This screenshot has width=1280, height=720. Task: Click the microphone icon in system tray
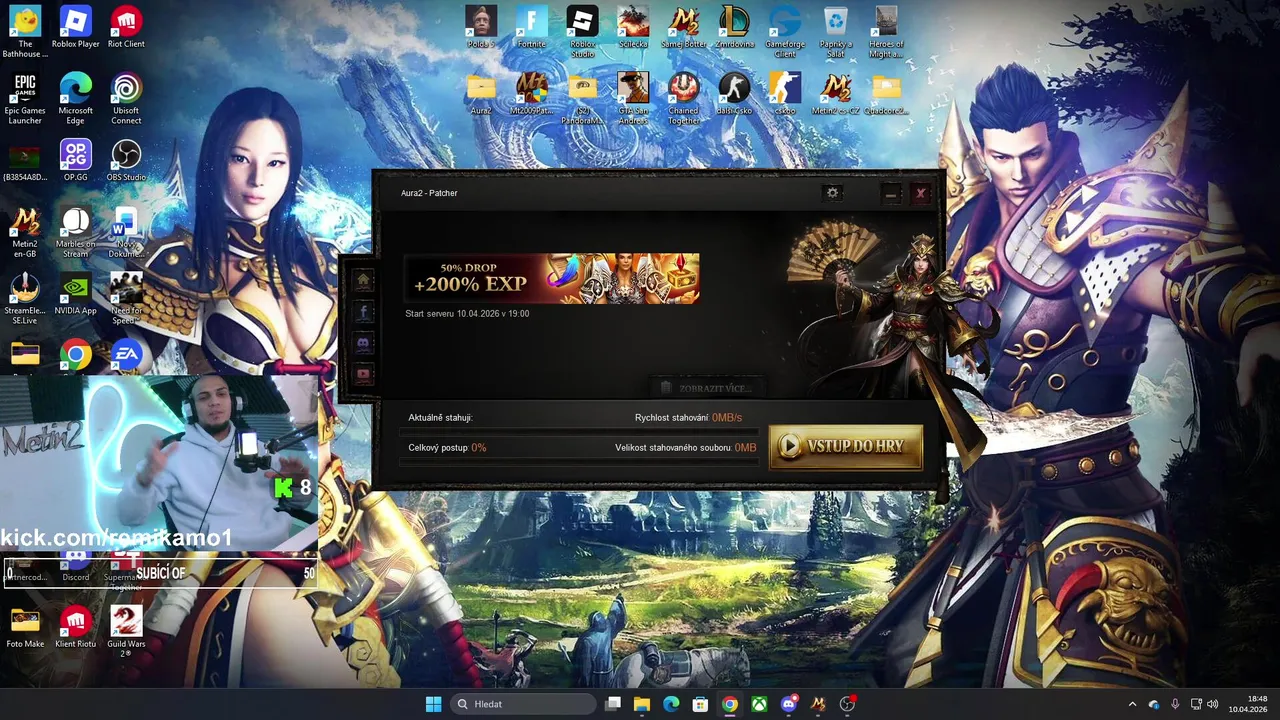(x=1175, y=704)
